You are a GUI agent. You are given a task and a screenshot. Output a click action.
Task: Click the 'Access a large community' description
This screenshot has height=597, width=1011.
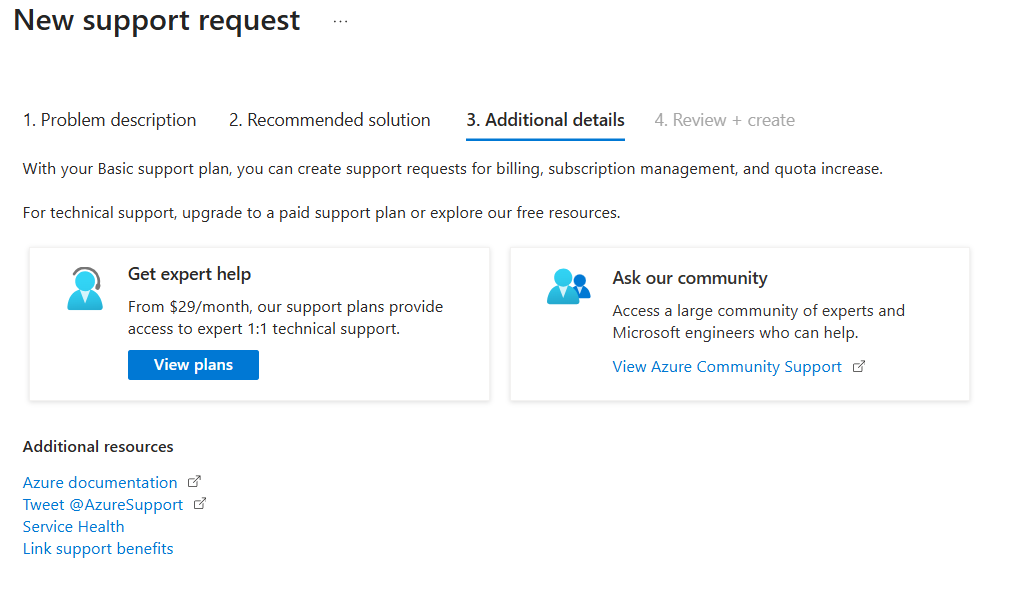759,322
